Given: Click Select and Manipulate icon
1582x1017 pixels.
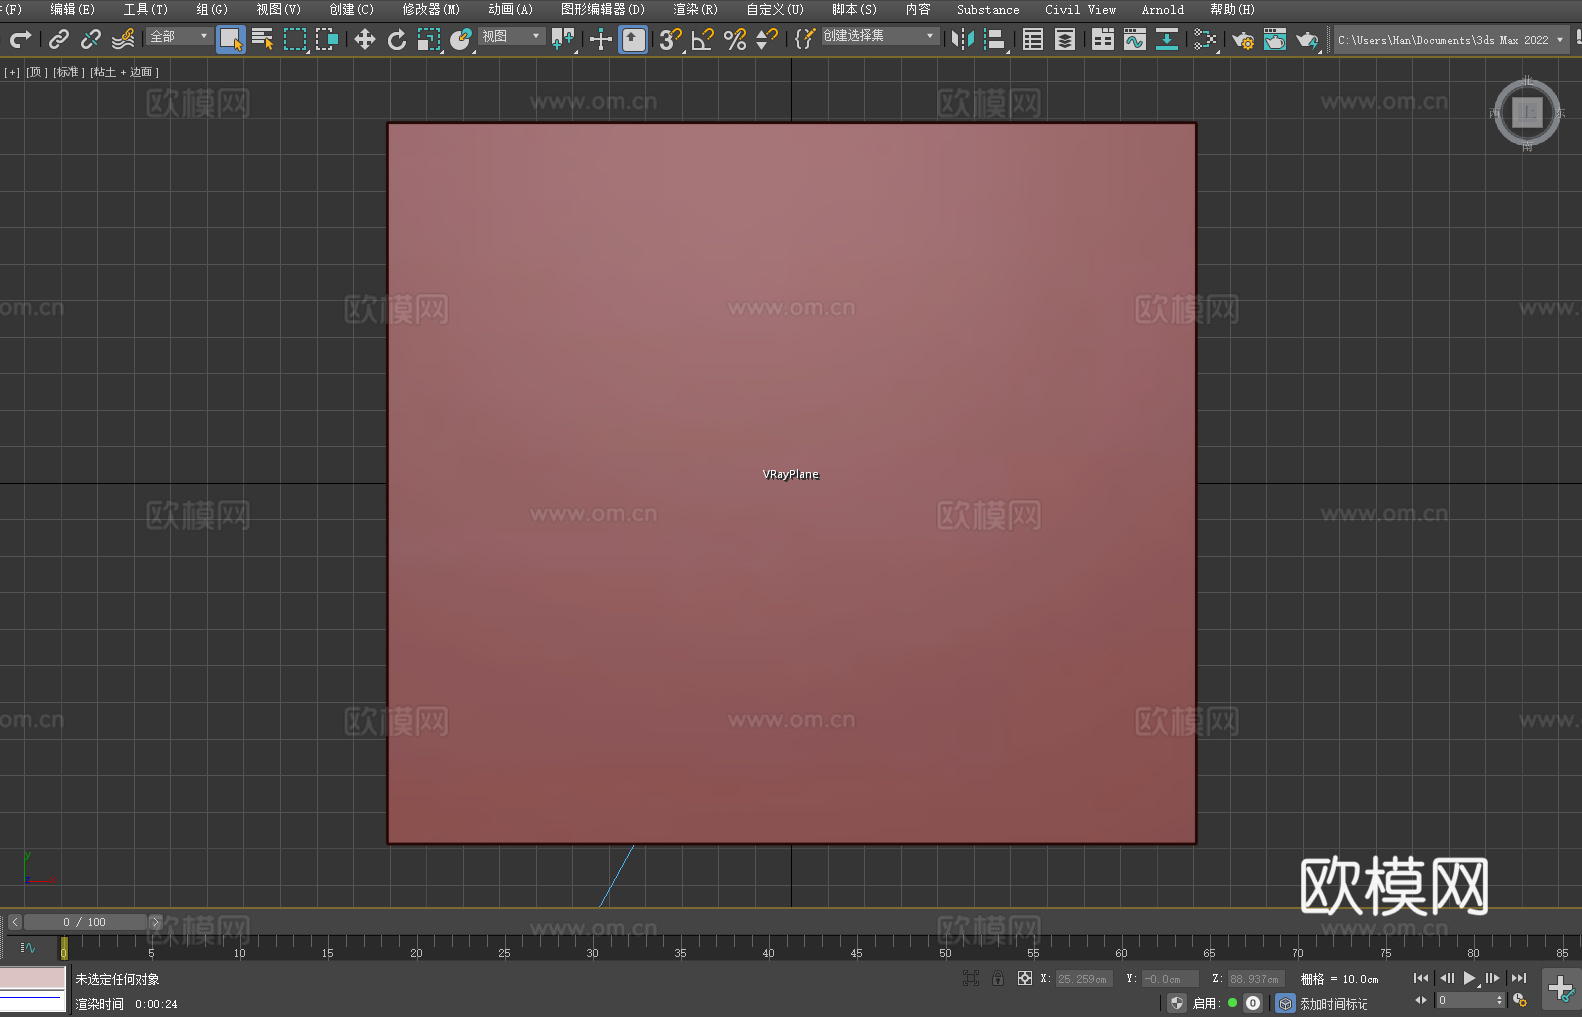Looking at the screenshot, I should 601,39.
